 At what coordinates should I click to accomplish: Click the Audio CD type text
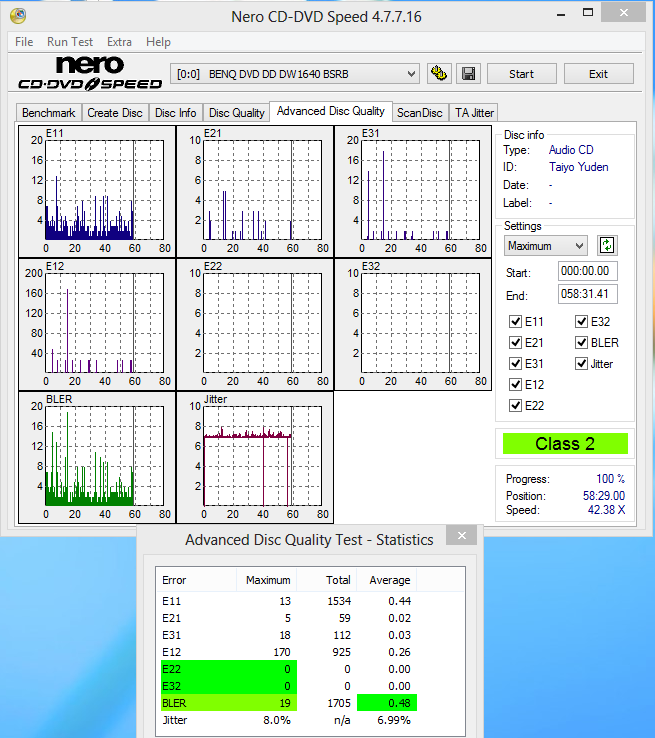[x=571, y=150]
